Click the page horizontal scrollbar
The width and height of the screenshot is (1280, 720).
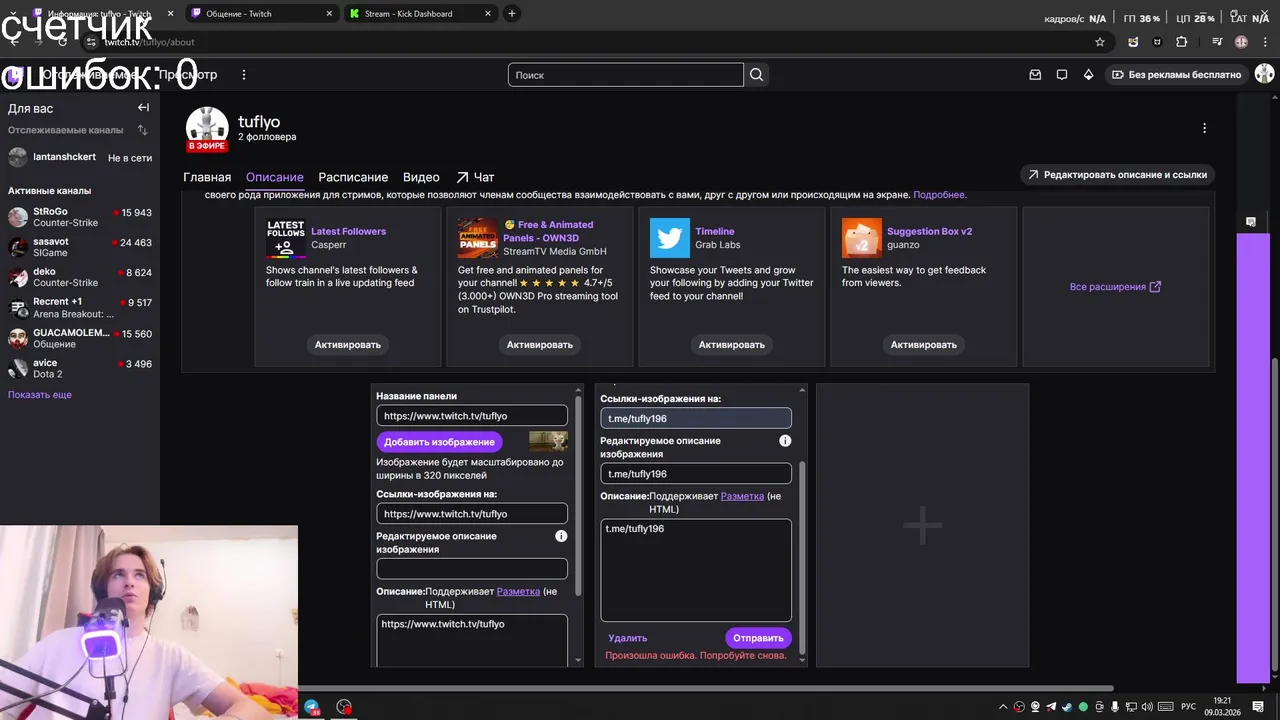click(706, 688)
